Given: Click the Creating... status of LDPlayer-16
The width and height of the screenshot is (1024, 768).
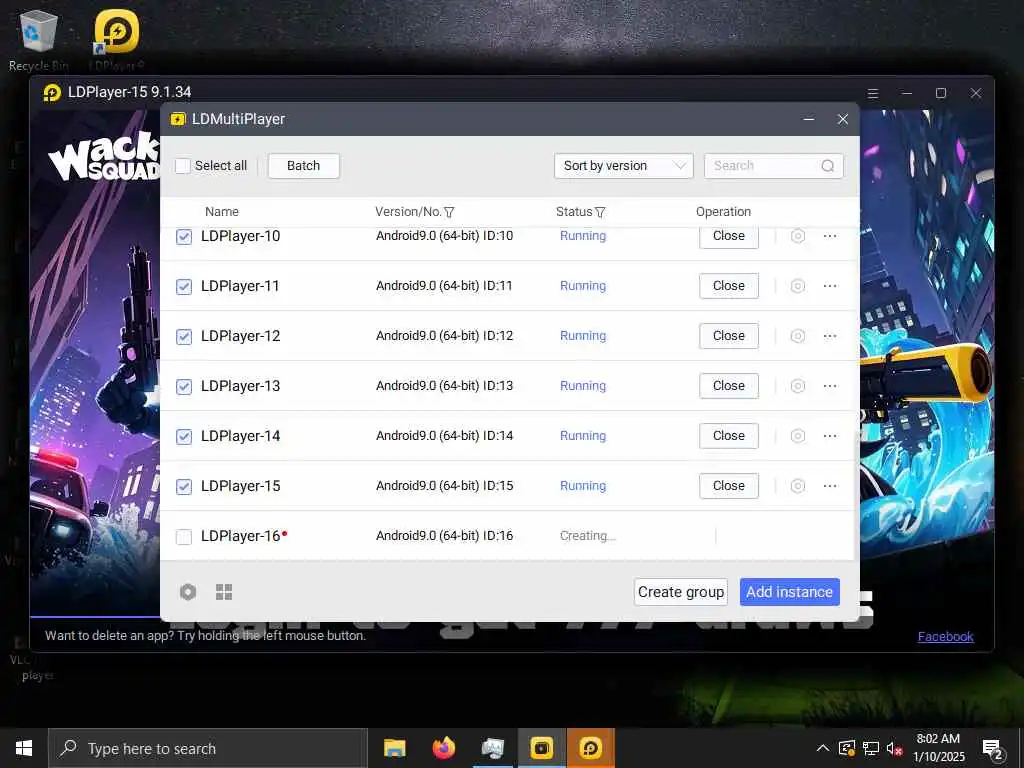Looking at the screenshot, I should coord(588,536).
